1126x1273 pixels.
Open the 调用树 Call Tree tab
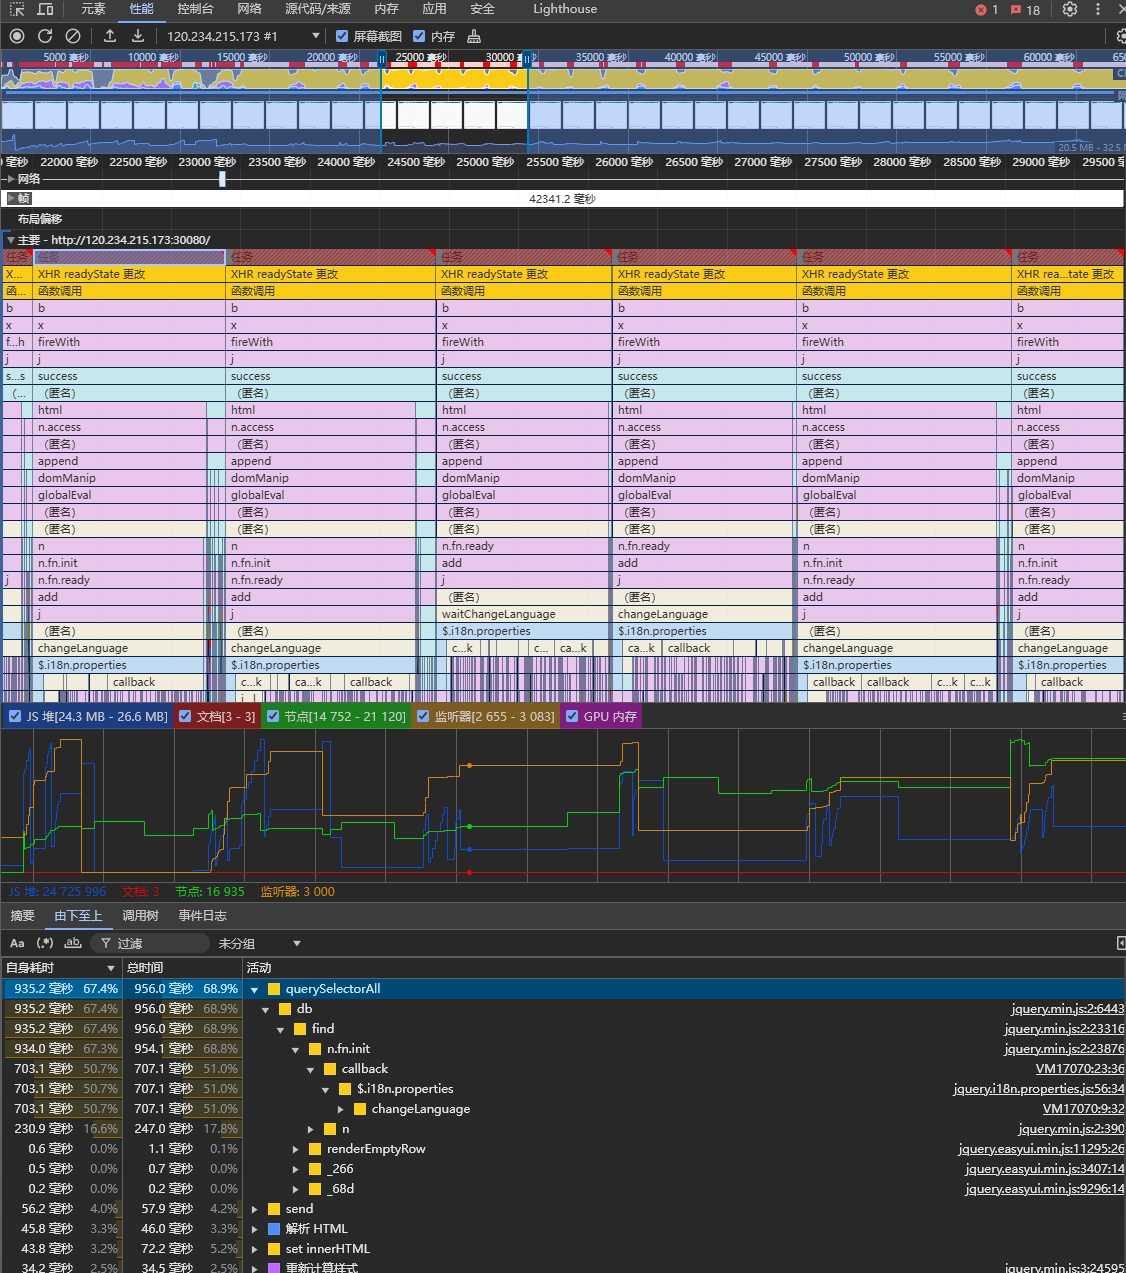tap(140, 916)
